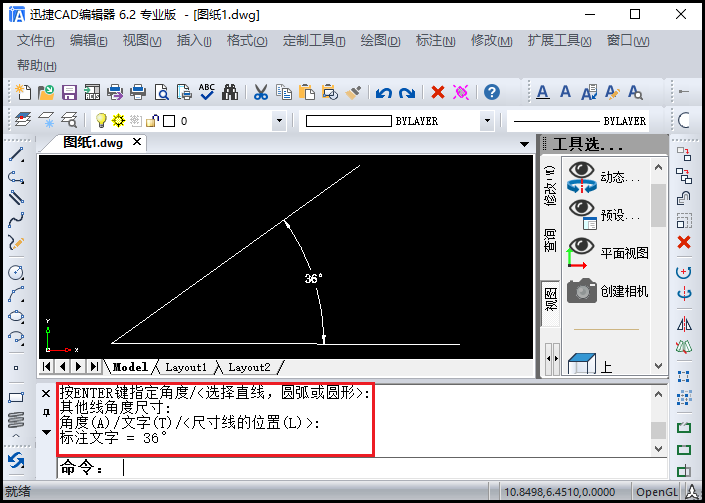The width and height of the screenshot is (705, 503).
Task: Open an existing file with folder icon
Action: pyautogui.click(x=46, y=92)
